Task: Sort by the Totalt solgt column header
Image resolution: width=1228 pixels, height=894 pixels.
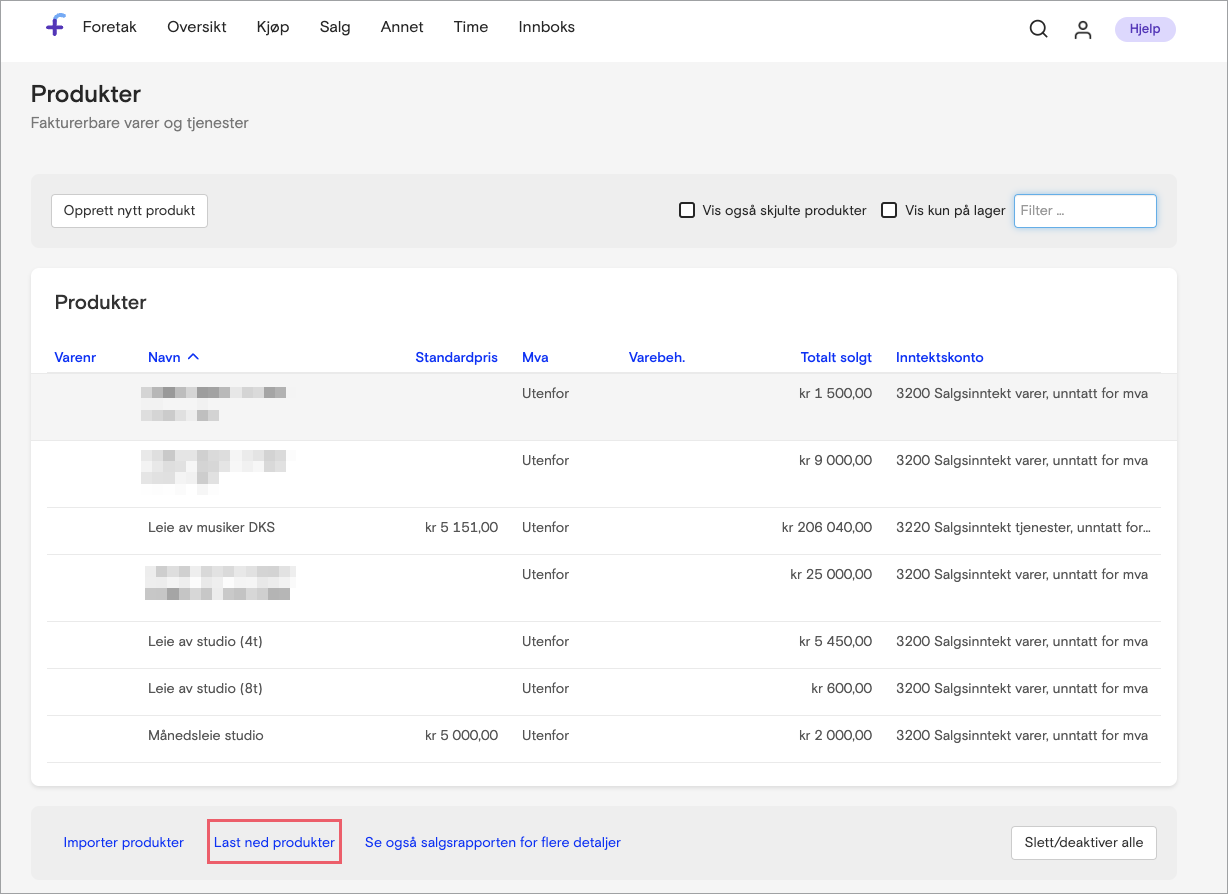Action: (x=836, y=357)
